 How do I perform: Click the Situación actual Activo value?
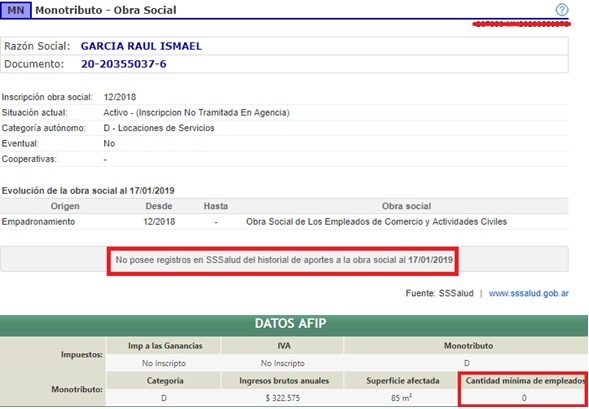pyautogui.click(x=196, y=113)
